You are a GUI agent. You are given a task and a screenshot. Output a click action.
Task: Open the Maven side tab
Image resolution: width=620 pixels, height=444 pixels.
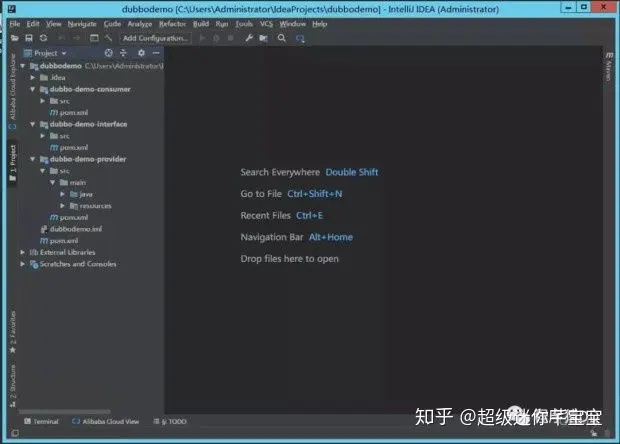pyautogui.click(x=609, y=66)
